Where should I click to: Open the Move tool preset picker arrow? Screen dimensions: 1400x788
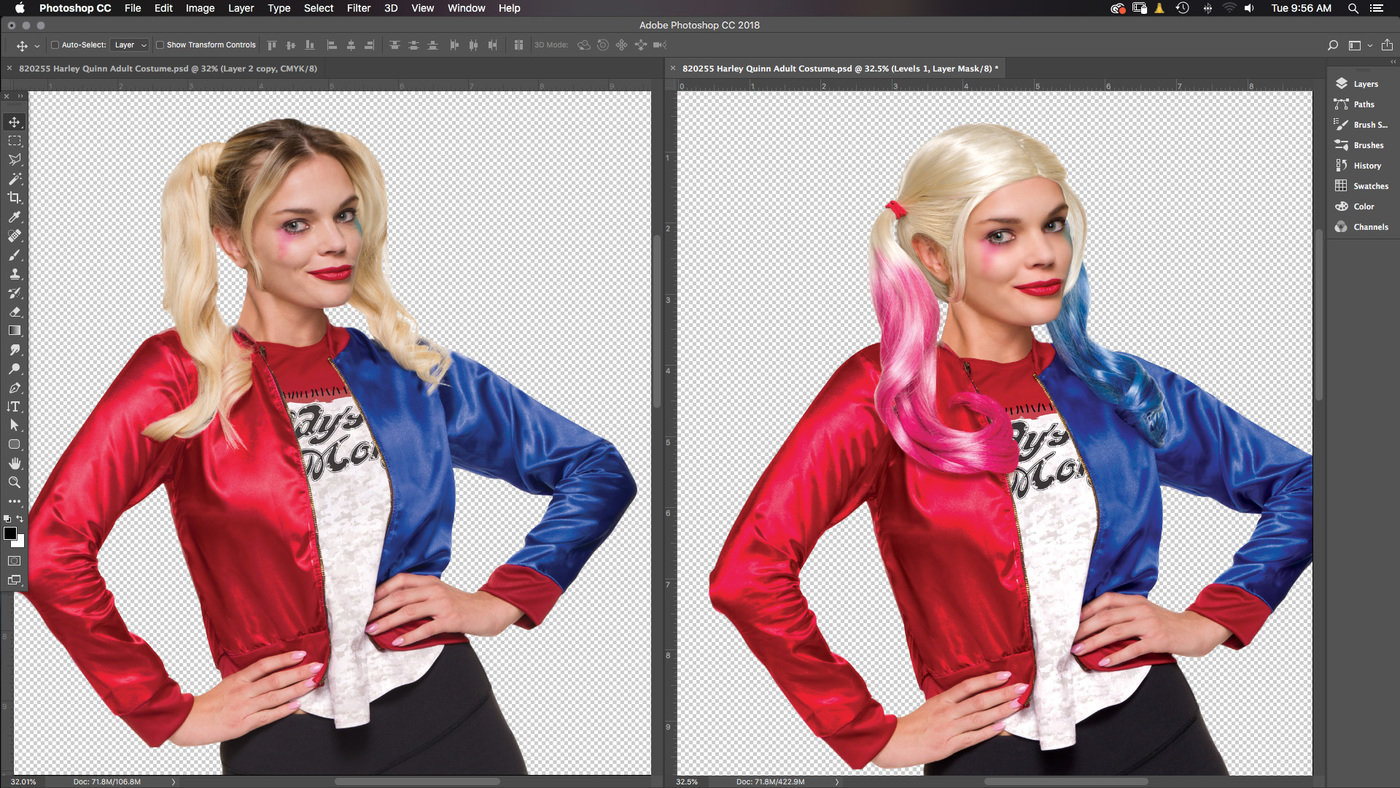[x=38, y=46]
